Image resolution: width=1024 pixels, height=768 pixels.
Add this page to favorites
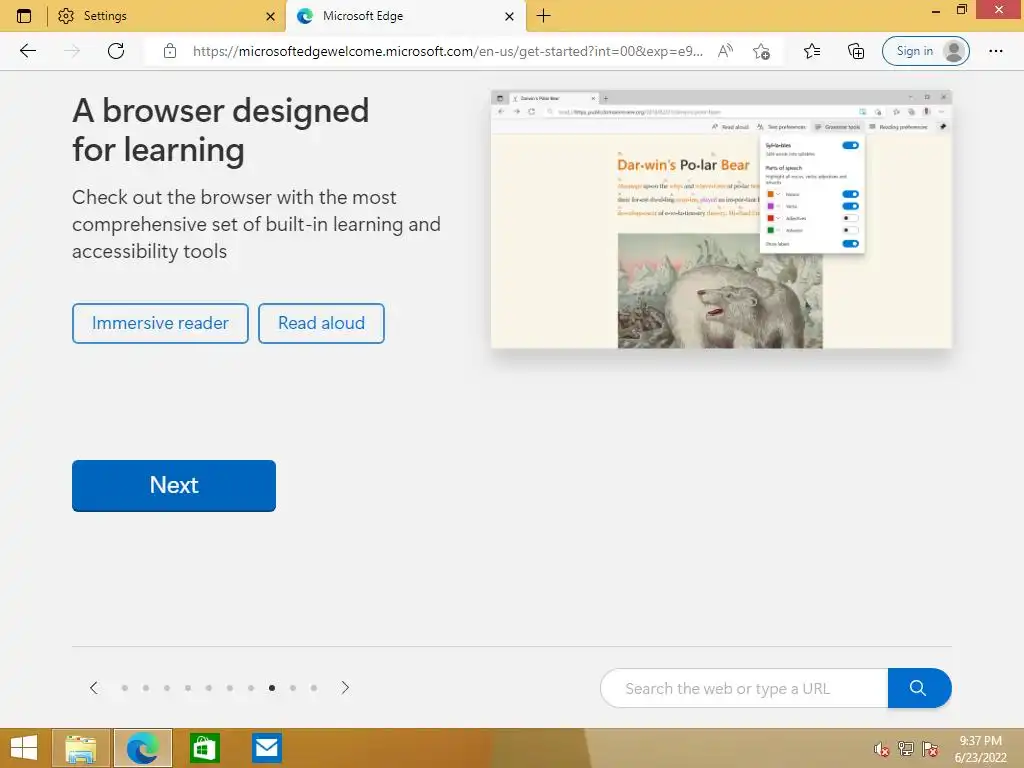(761, 51)
